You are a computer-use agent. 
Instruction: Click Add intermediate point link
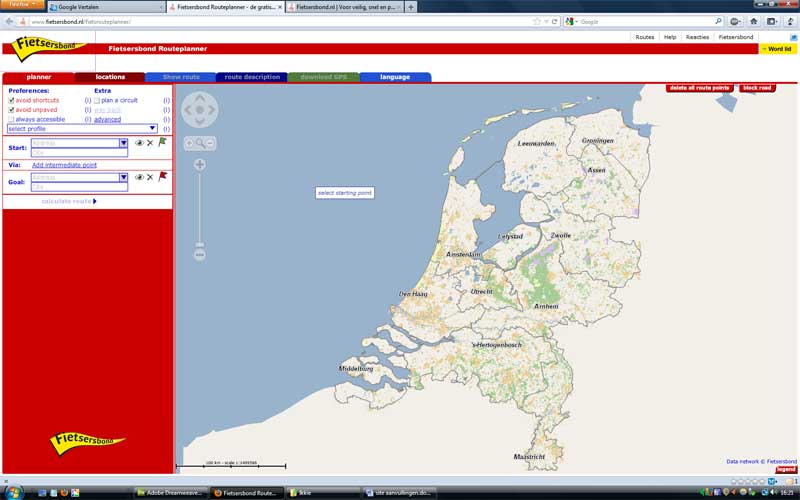64,165
